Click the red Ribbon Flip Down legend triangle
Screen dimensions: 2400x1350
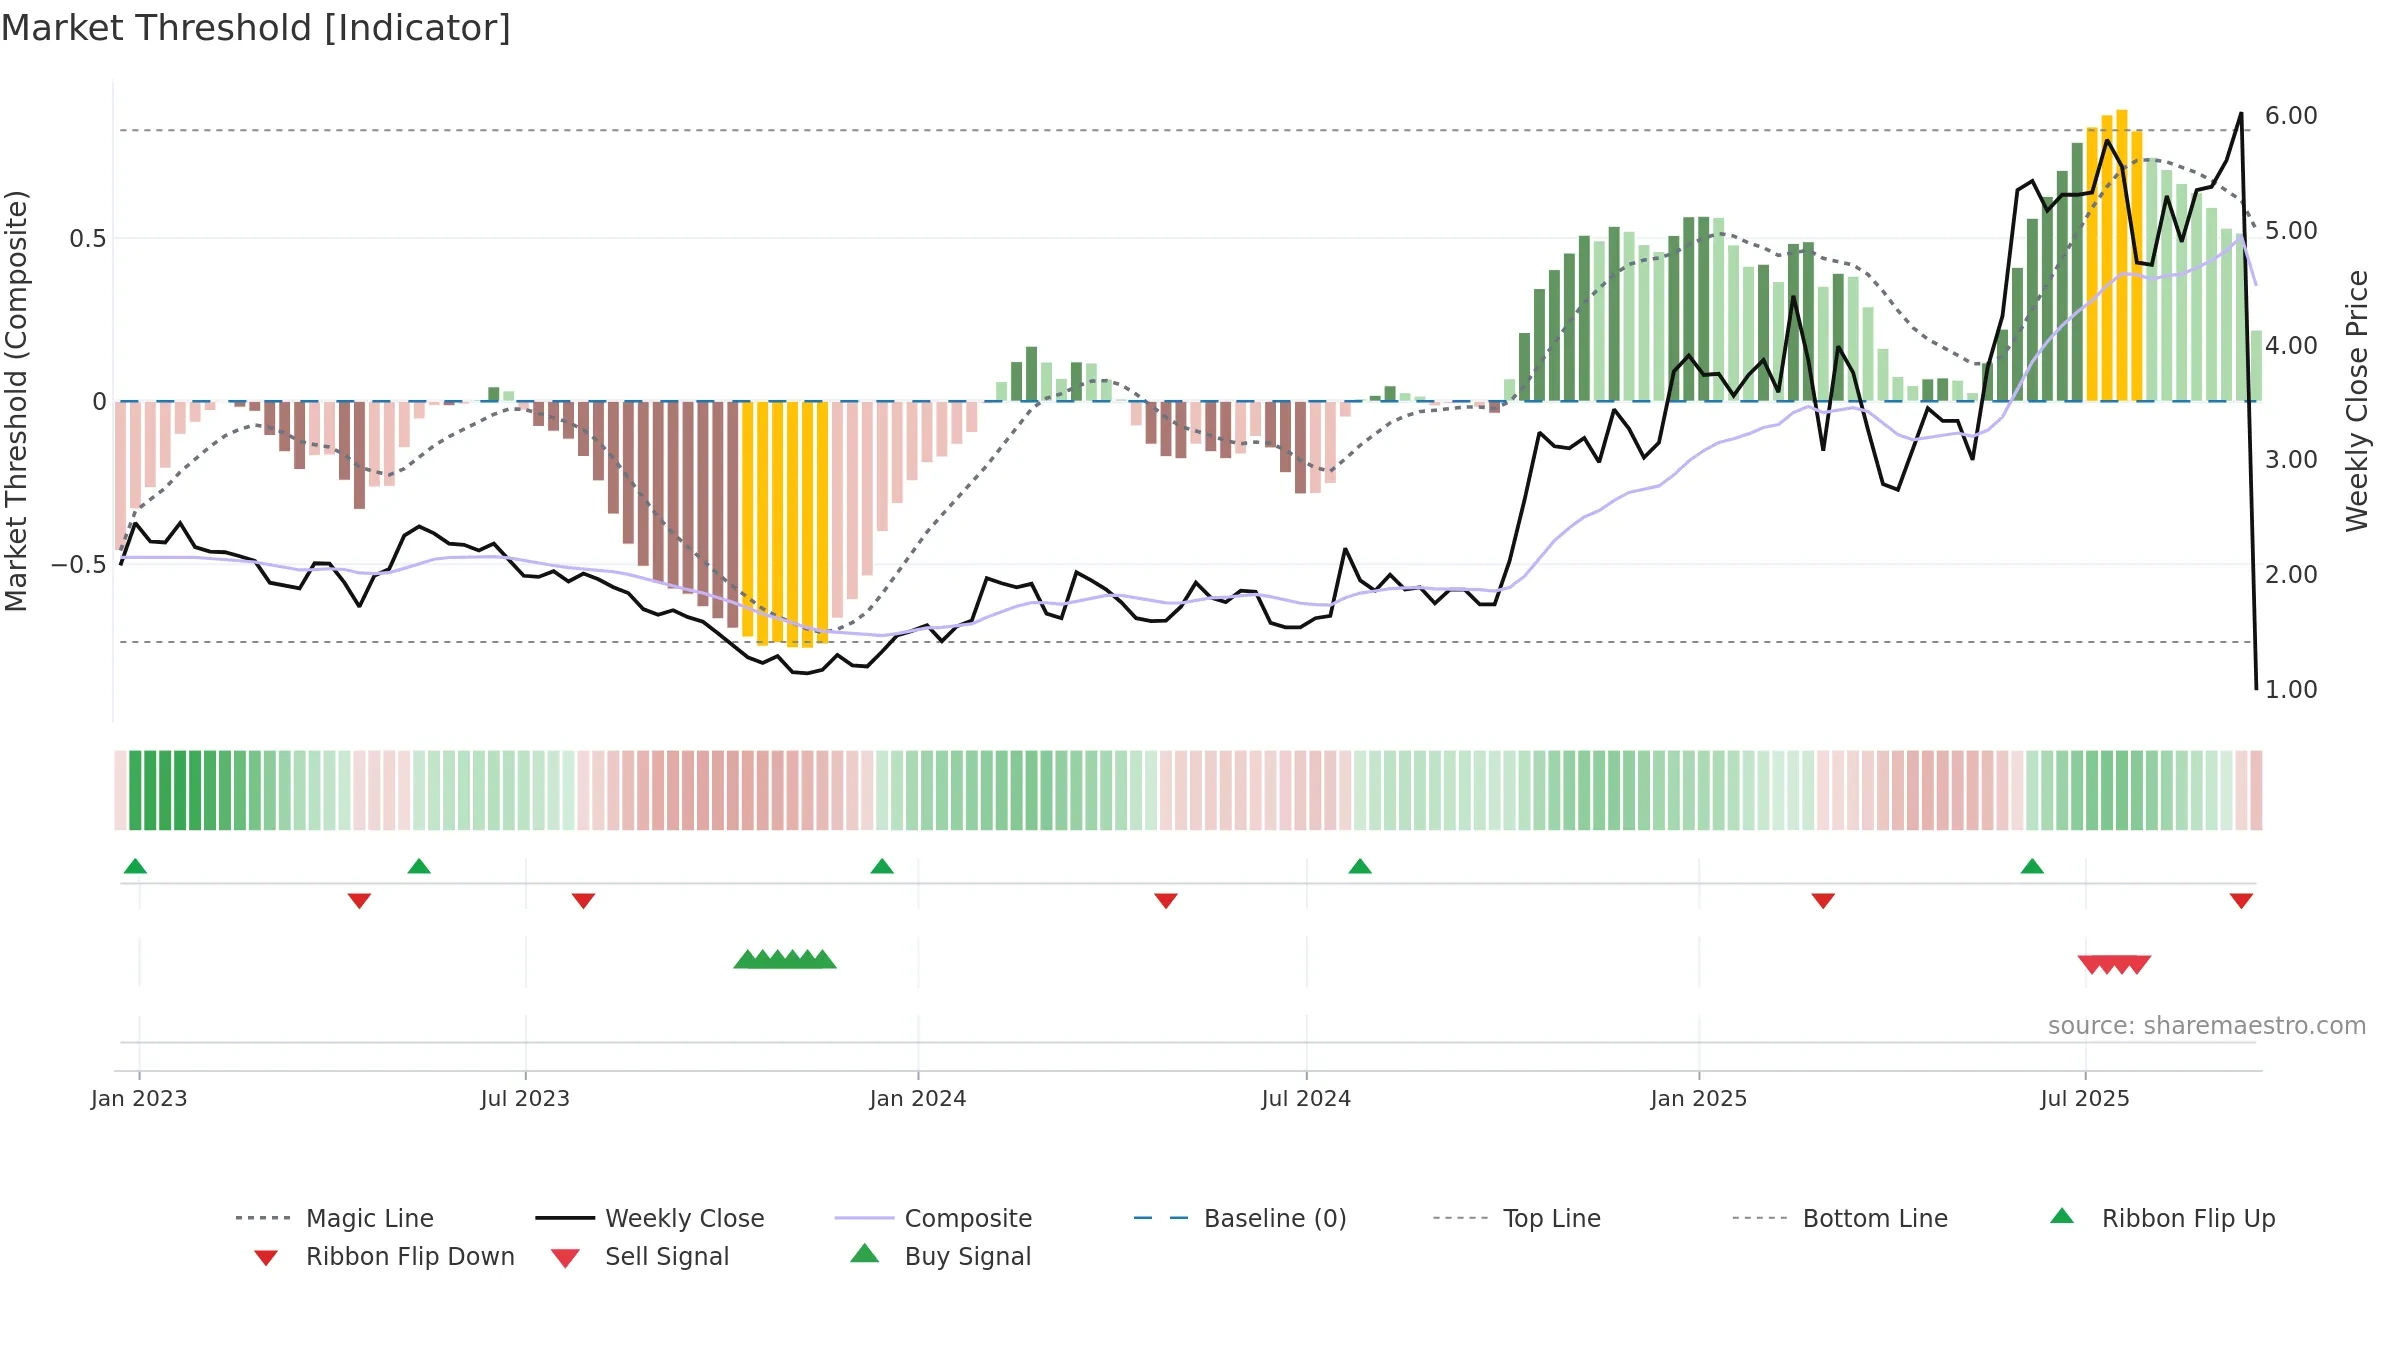click(266, 1258)
